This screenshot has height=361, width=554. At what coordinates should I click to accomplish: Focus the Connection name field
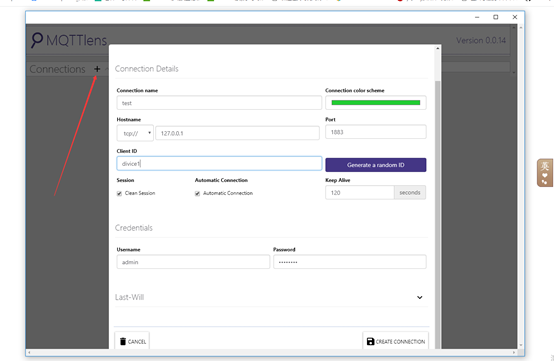tap(219, 103)
